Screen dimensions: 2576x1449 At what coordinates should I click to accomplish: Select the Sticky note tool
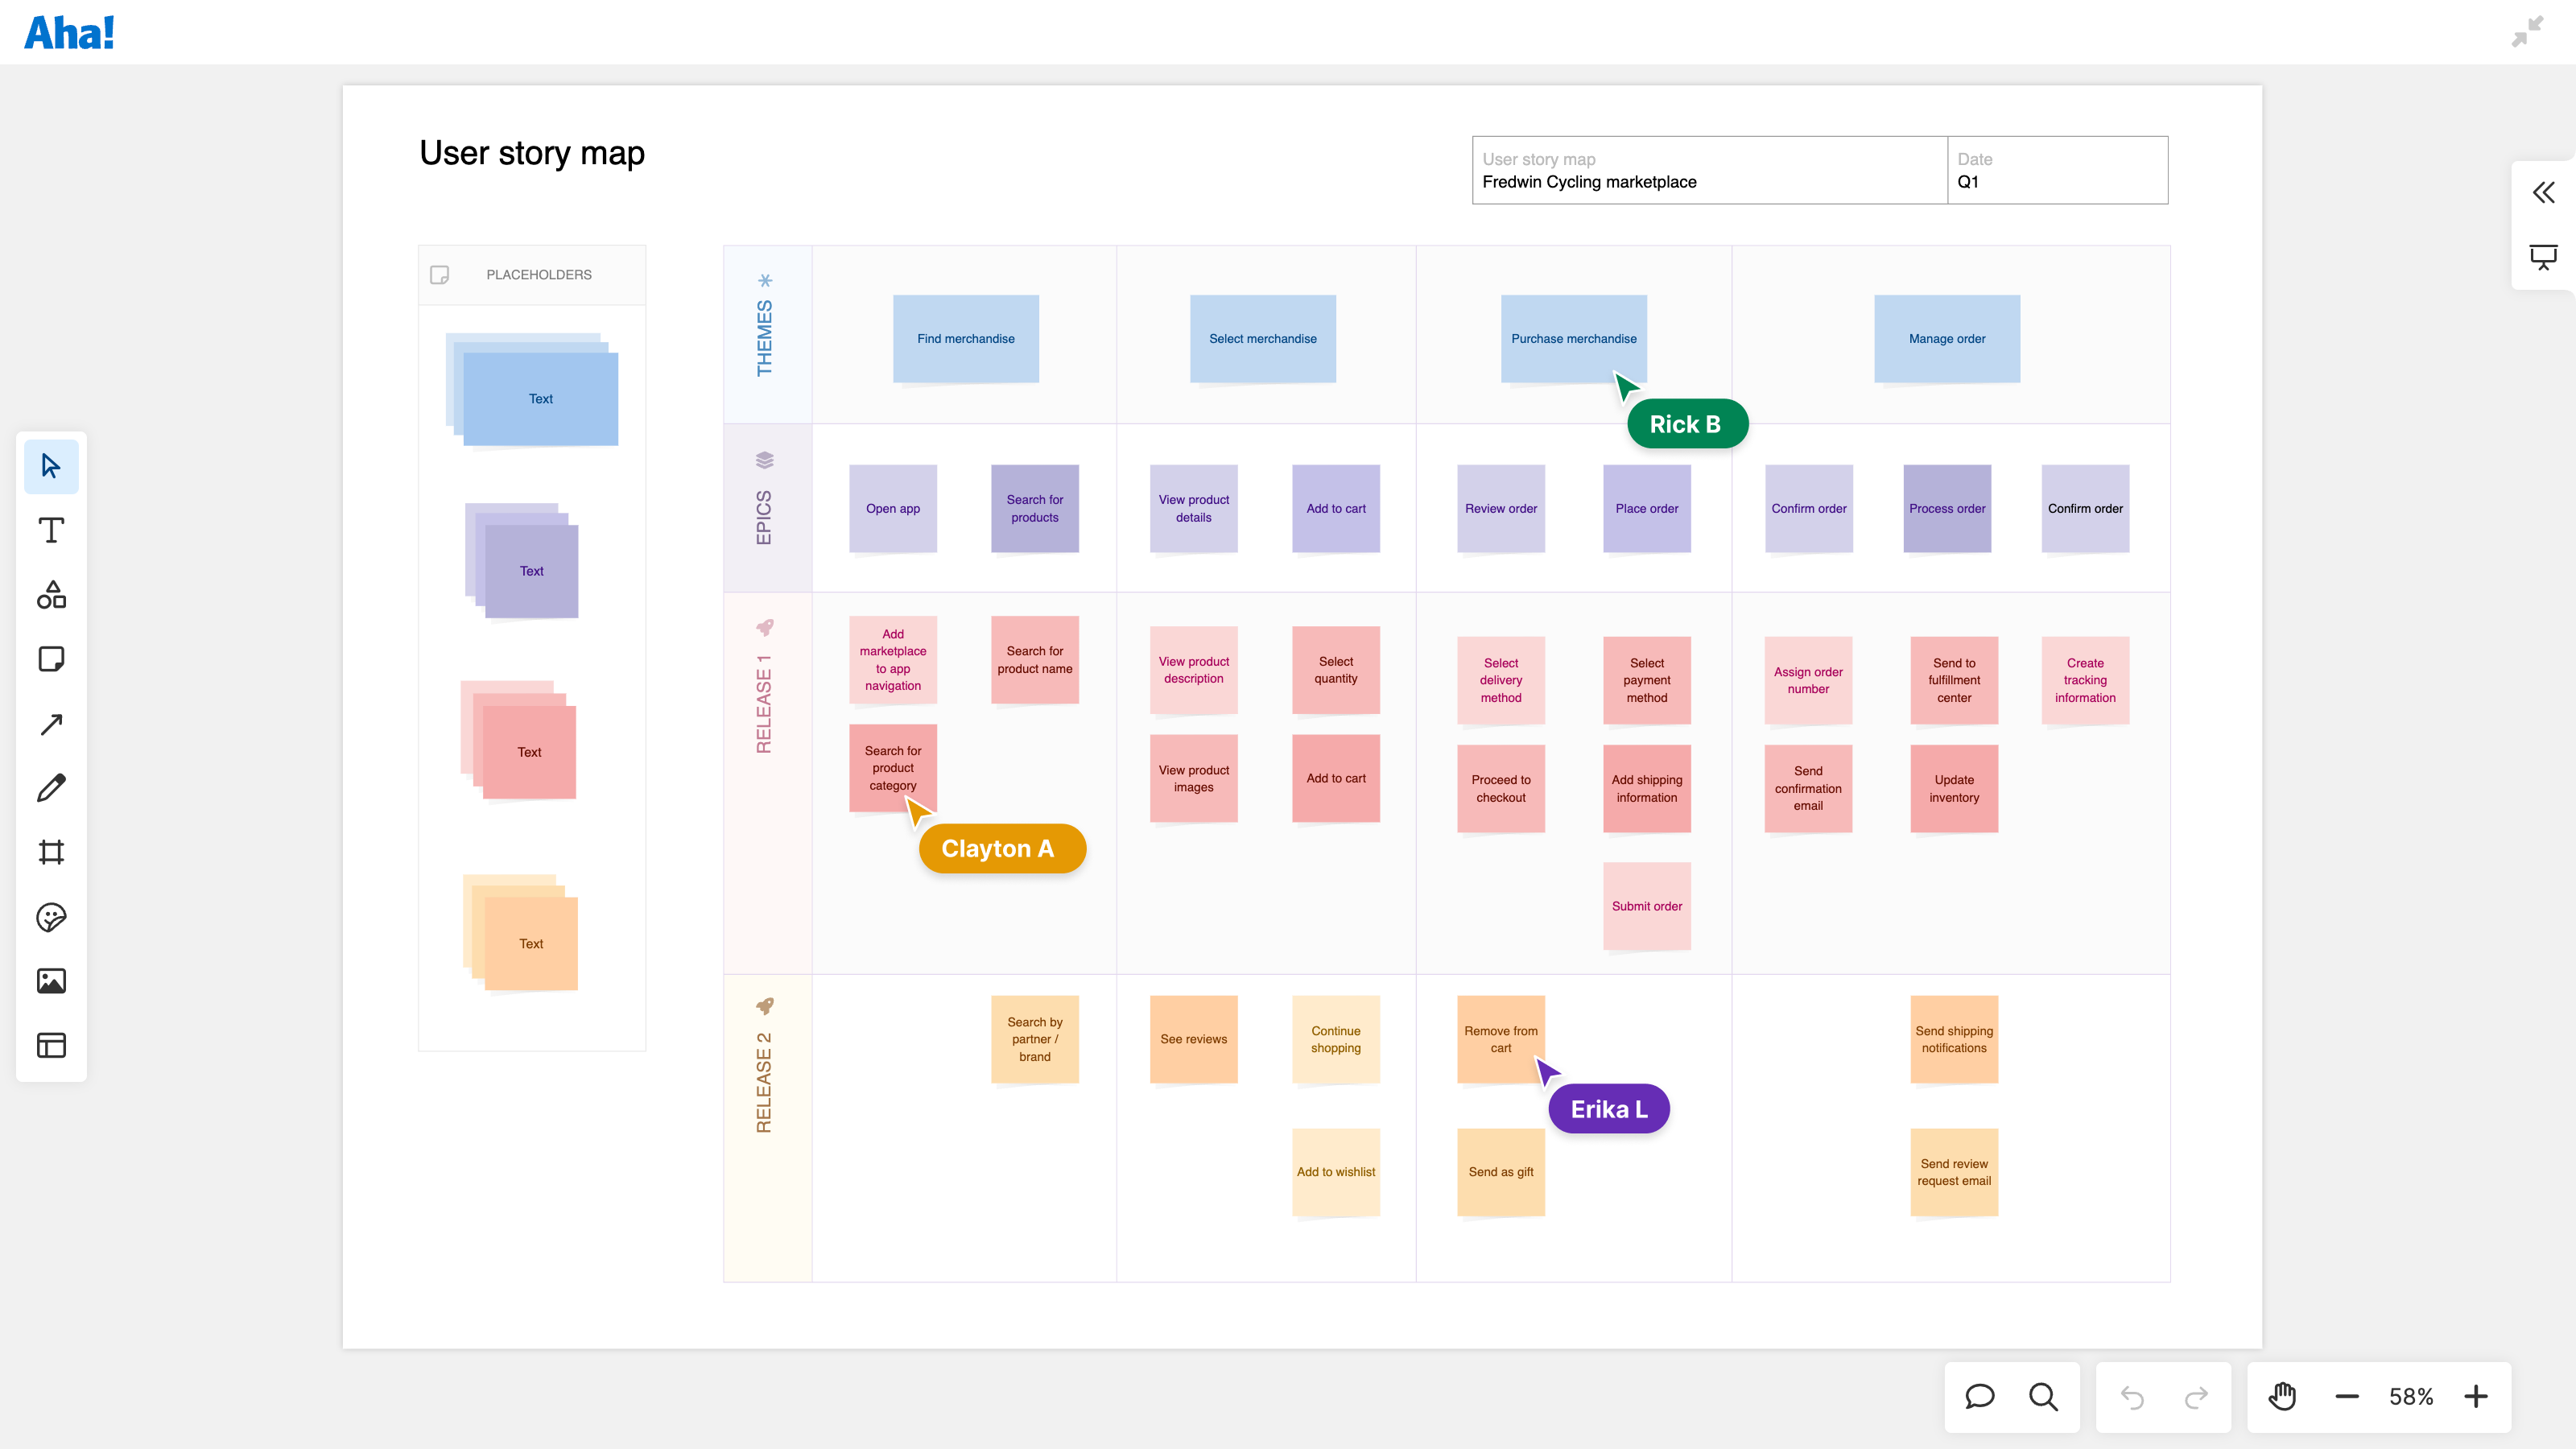[x=51, y=658]
